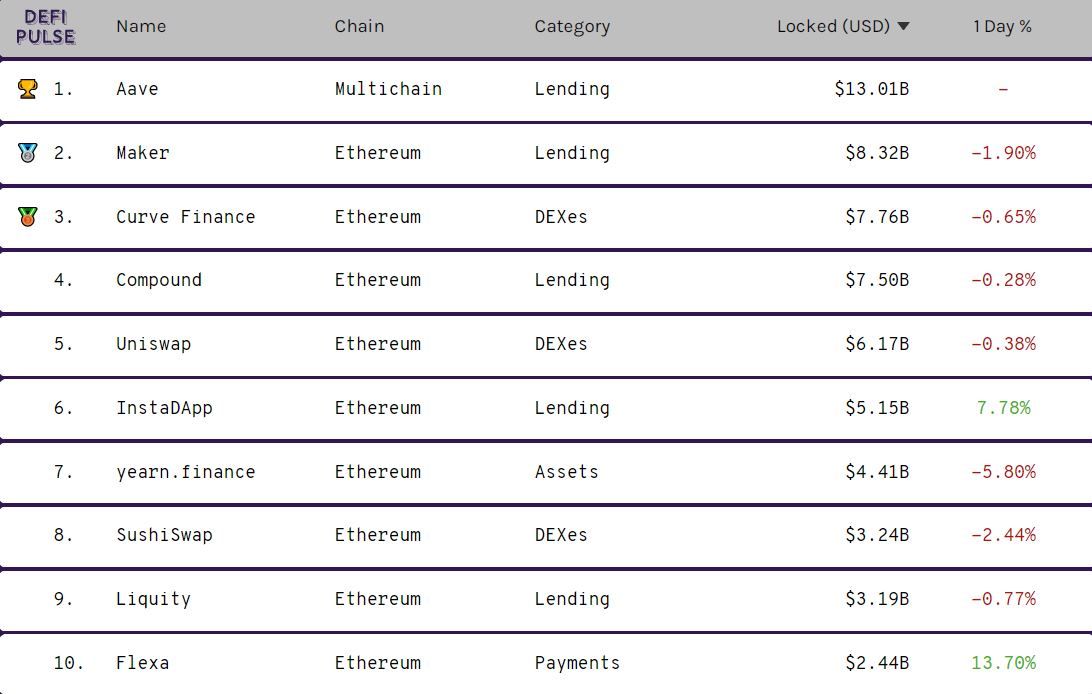
Task: Open the Curve Finance project page
Action: coord(185,217)
